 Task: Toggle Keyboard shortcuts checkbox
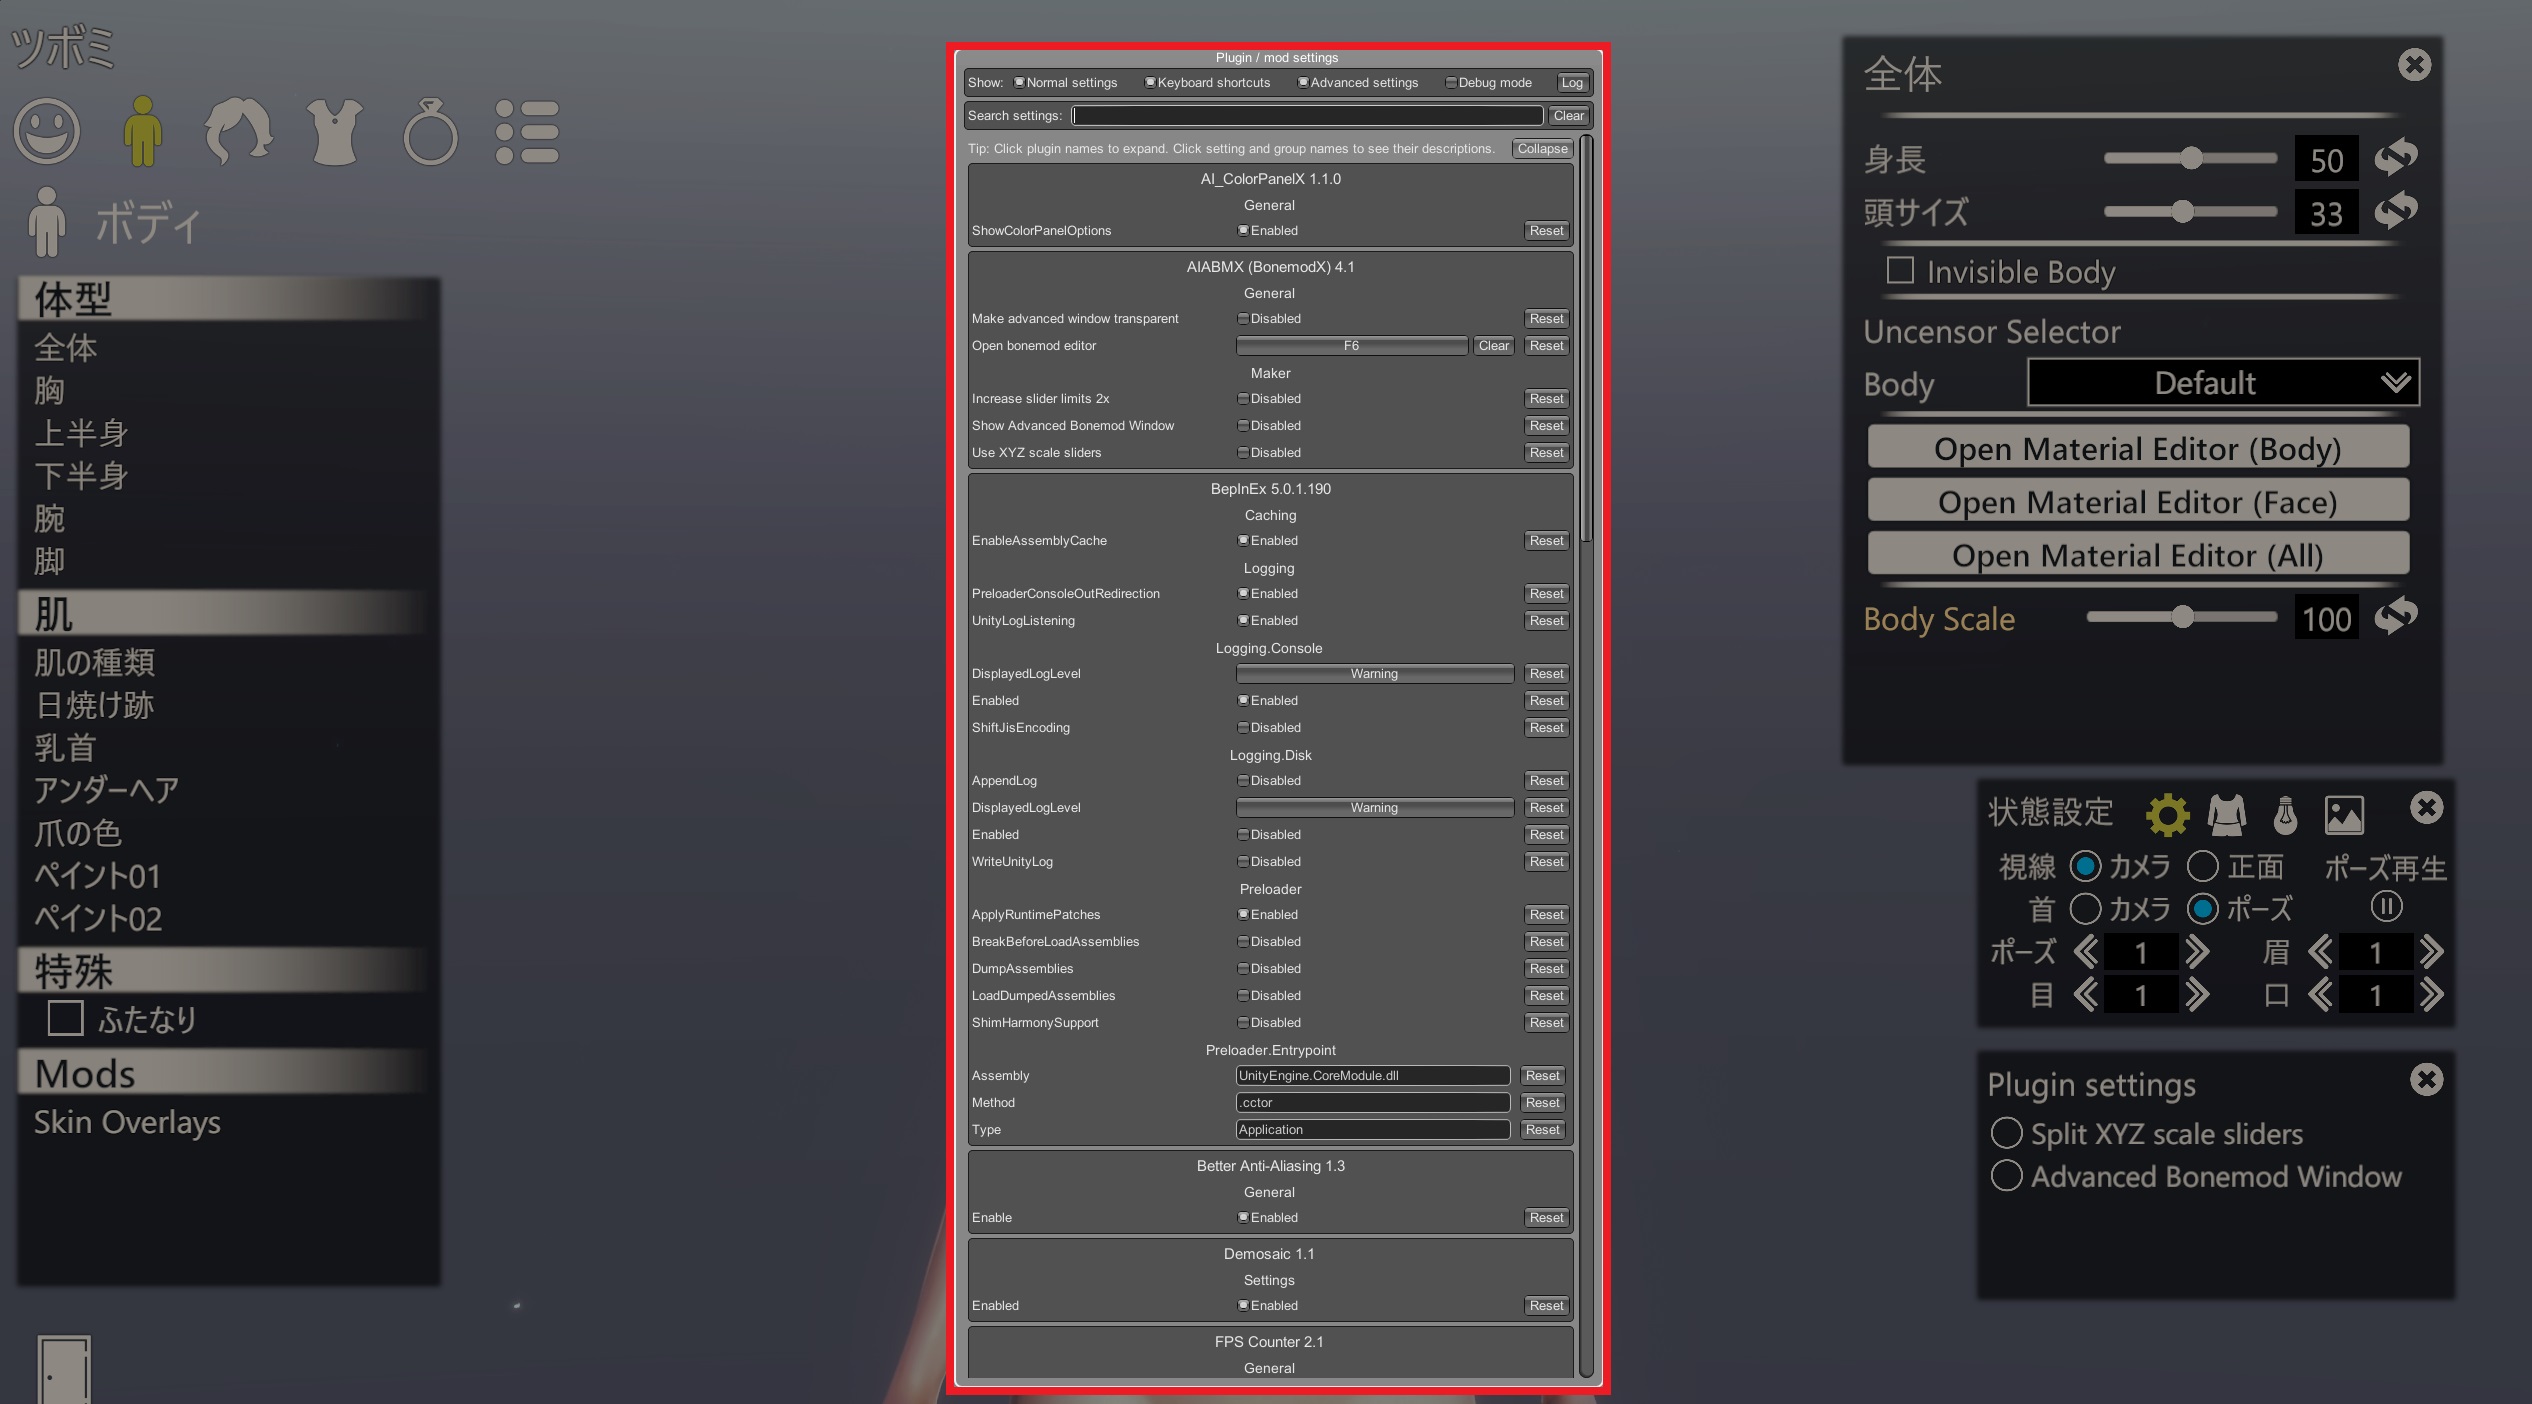click(x=1150, y=82)
